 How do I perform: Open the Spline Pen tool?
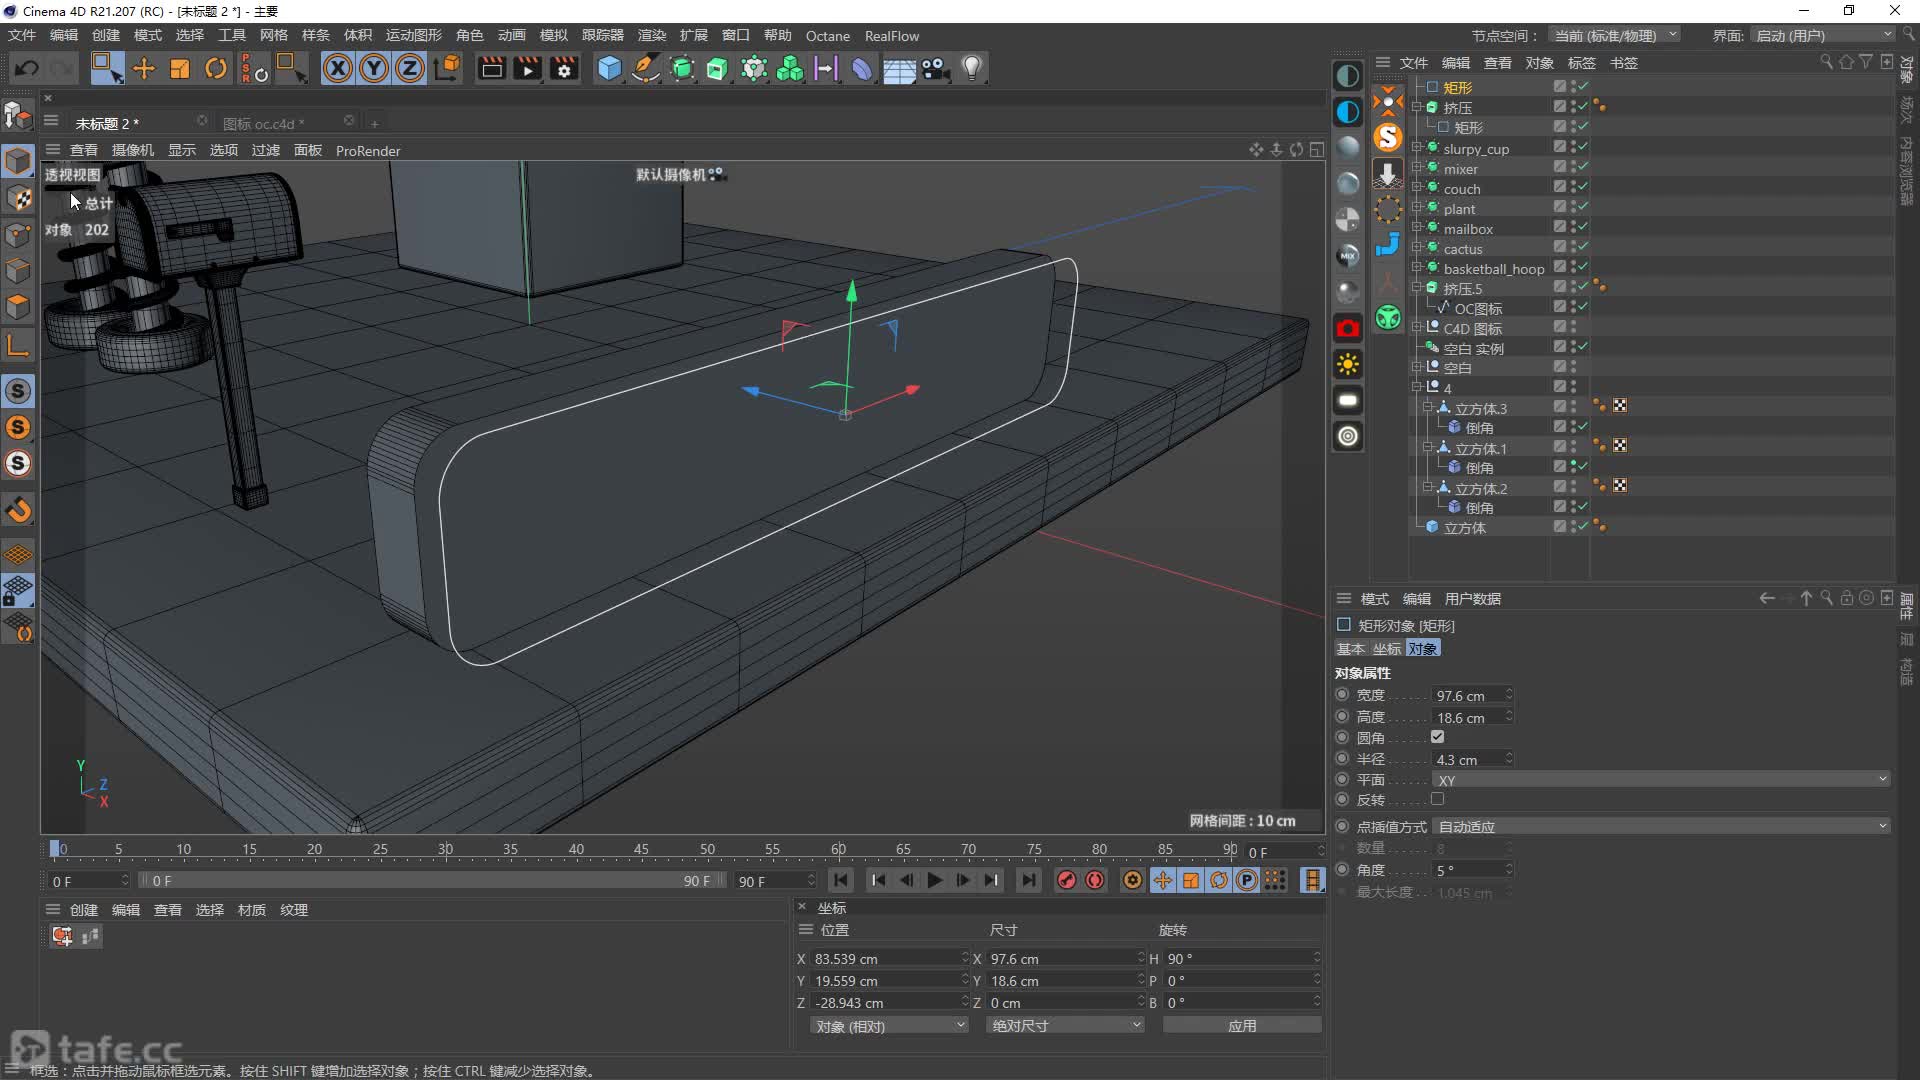click(x=646, y=68)
